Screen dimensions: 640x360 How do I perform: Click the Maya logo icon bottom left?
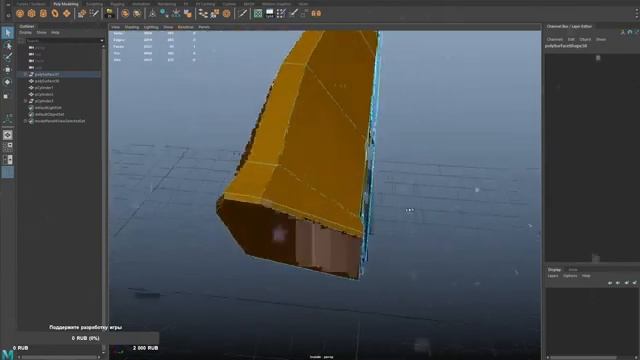[7, 354]
